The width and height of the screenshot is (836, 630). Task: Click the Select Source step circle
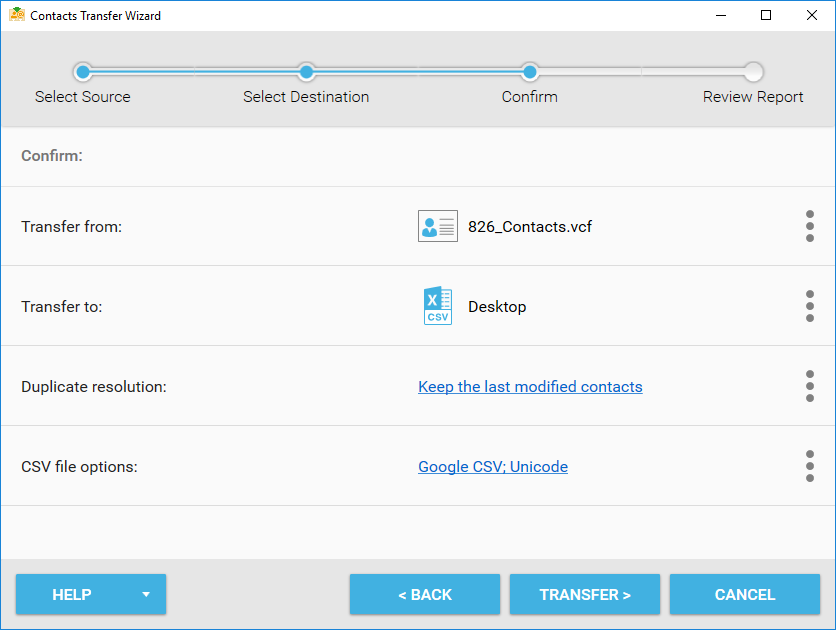tap(82, 73)
